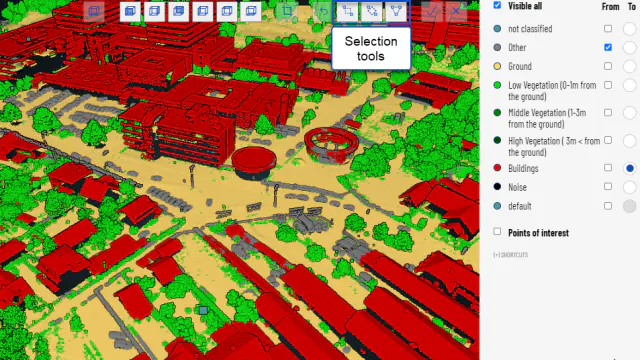
Task: Check From box for not classified
Action: click(608, 29)
